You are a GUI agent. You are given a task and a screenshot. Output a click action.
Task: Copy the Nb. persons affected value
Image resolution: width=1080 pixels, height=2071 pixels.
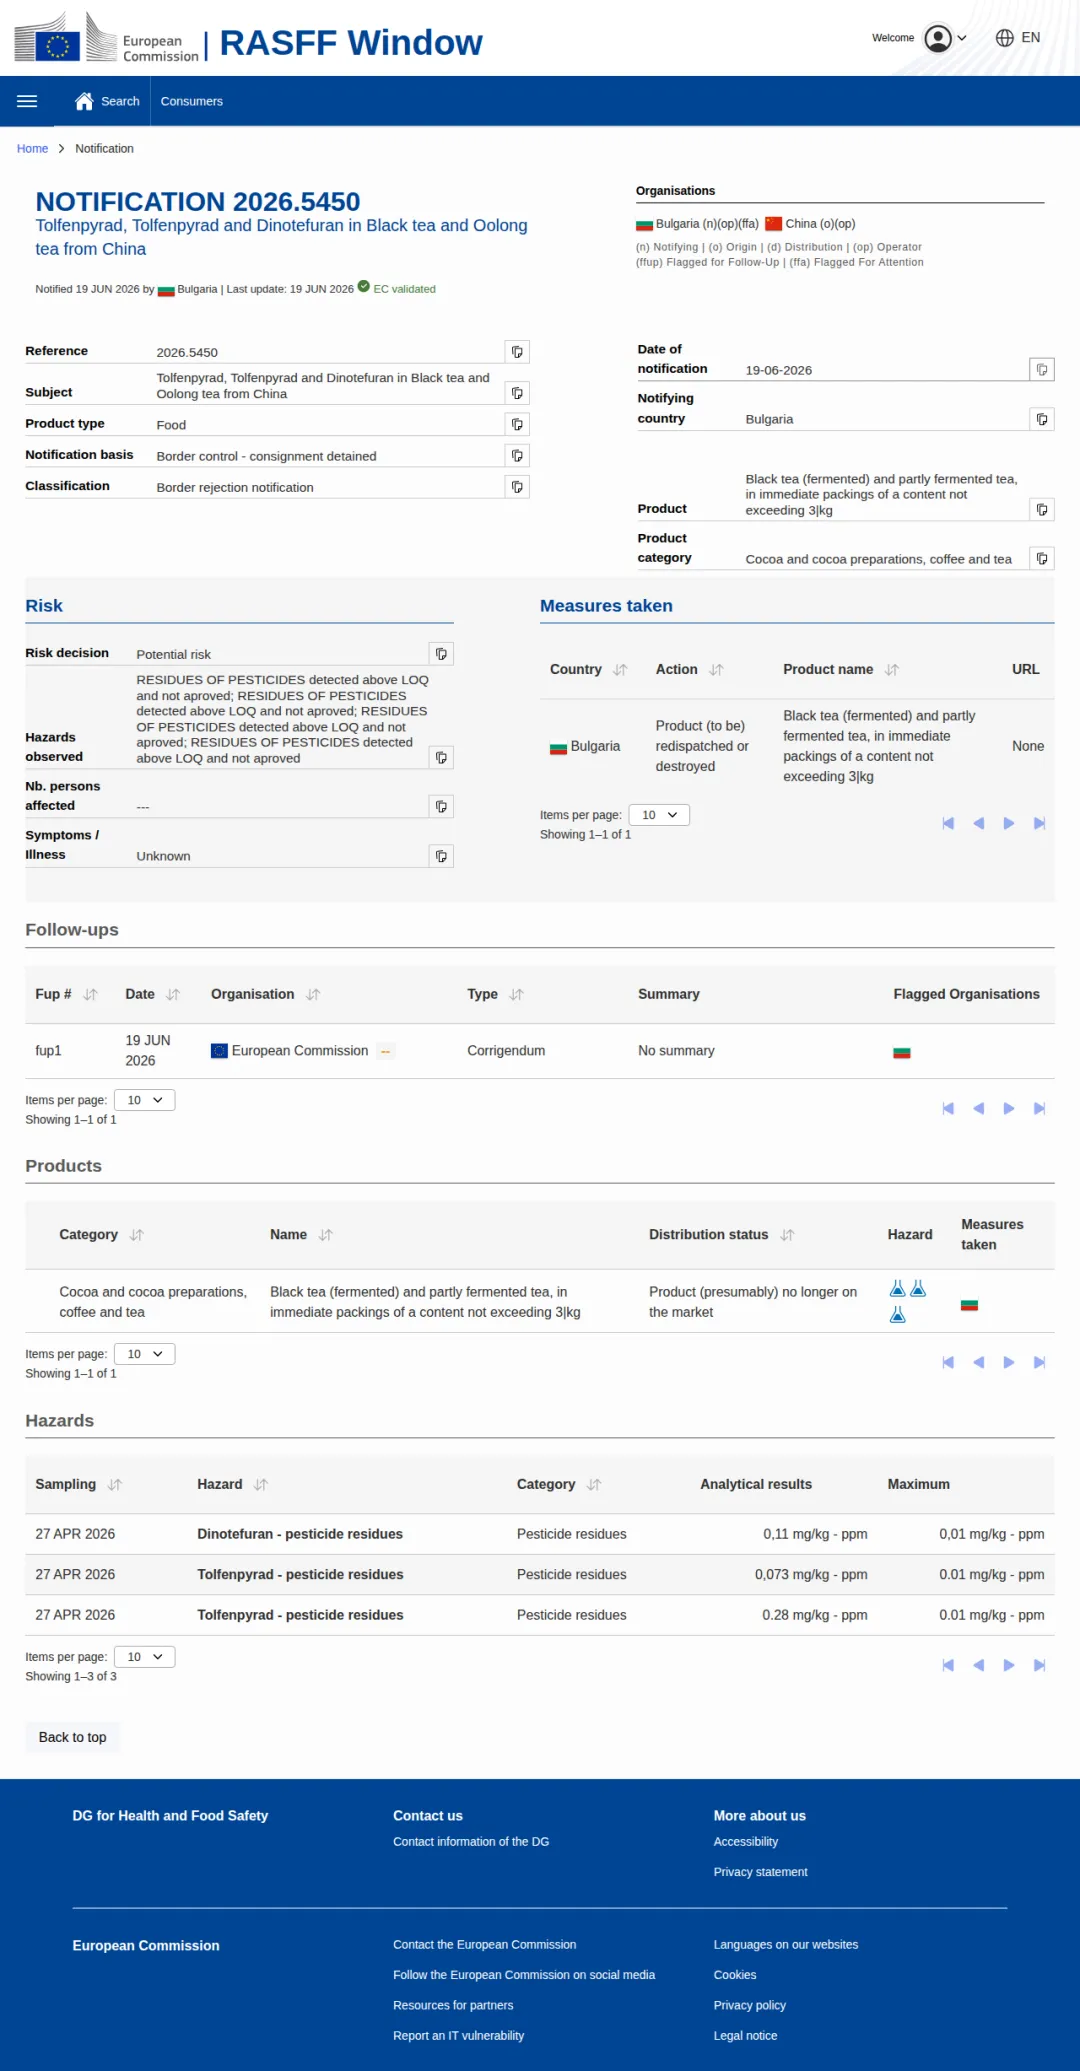pyautogui.click(x=441, y=807)
